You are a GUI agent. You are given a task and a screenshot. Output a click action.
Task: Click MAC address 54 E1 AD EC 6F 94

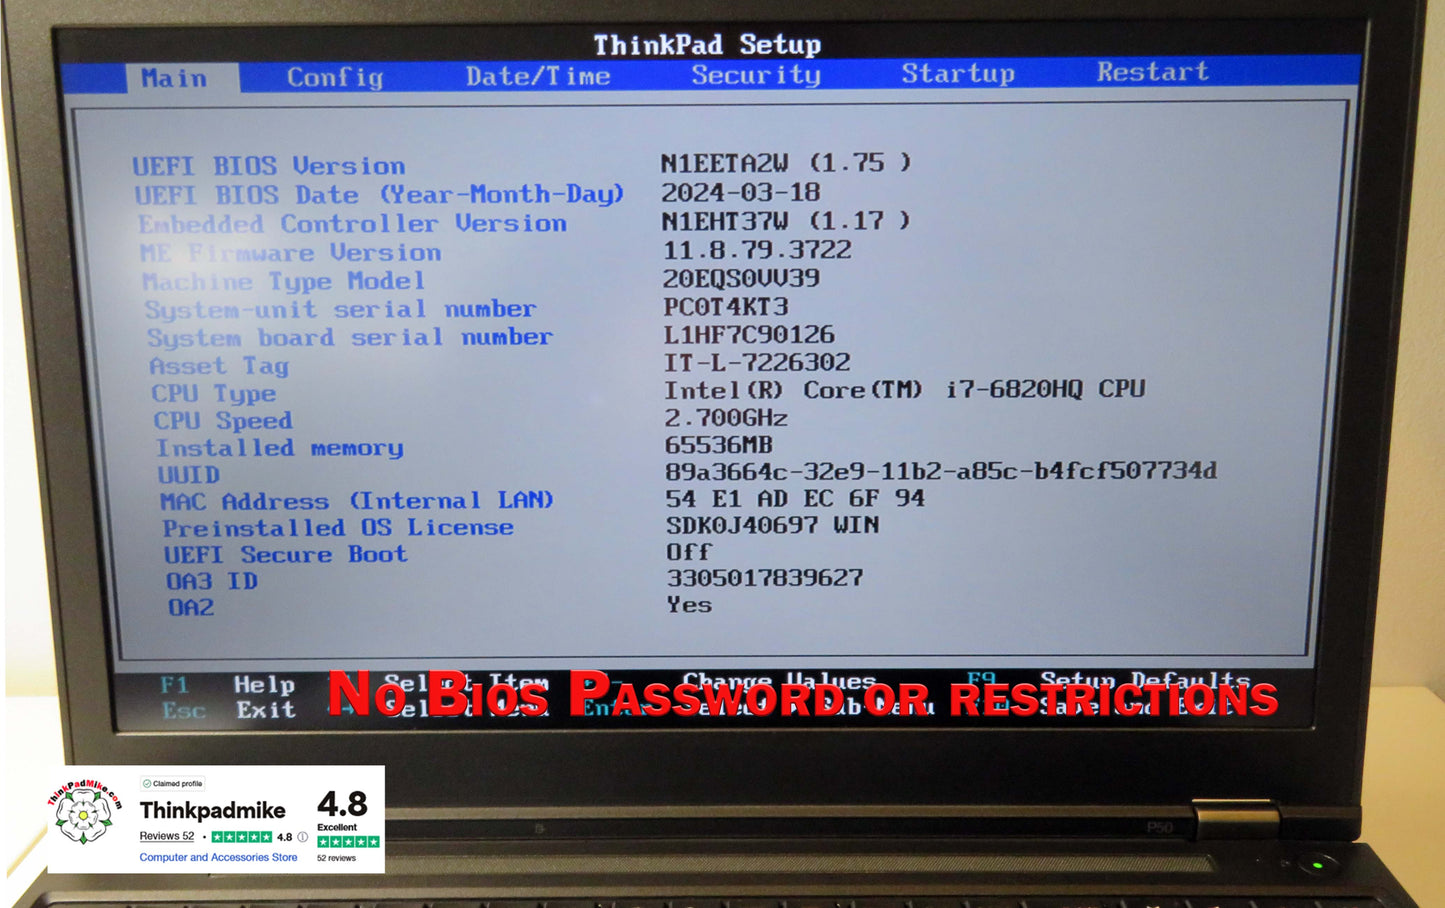[x=796, y=498]
